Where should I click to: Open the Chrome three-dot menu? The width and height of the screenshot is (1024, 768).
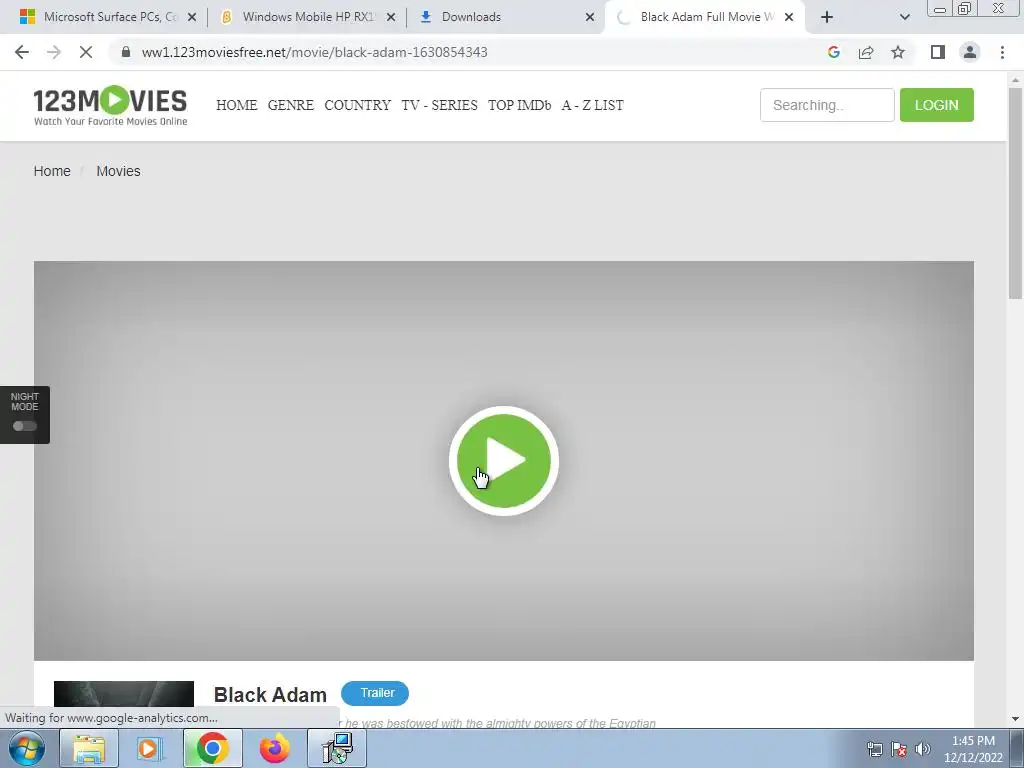click(1002, 52)
